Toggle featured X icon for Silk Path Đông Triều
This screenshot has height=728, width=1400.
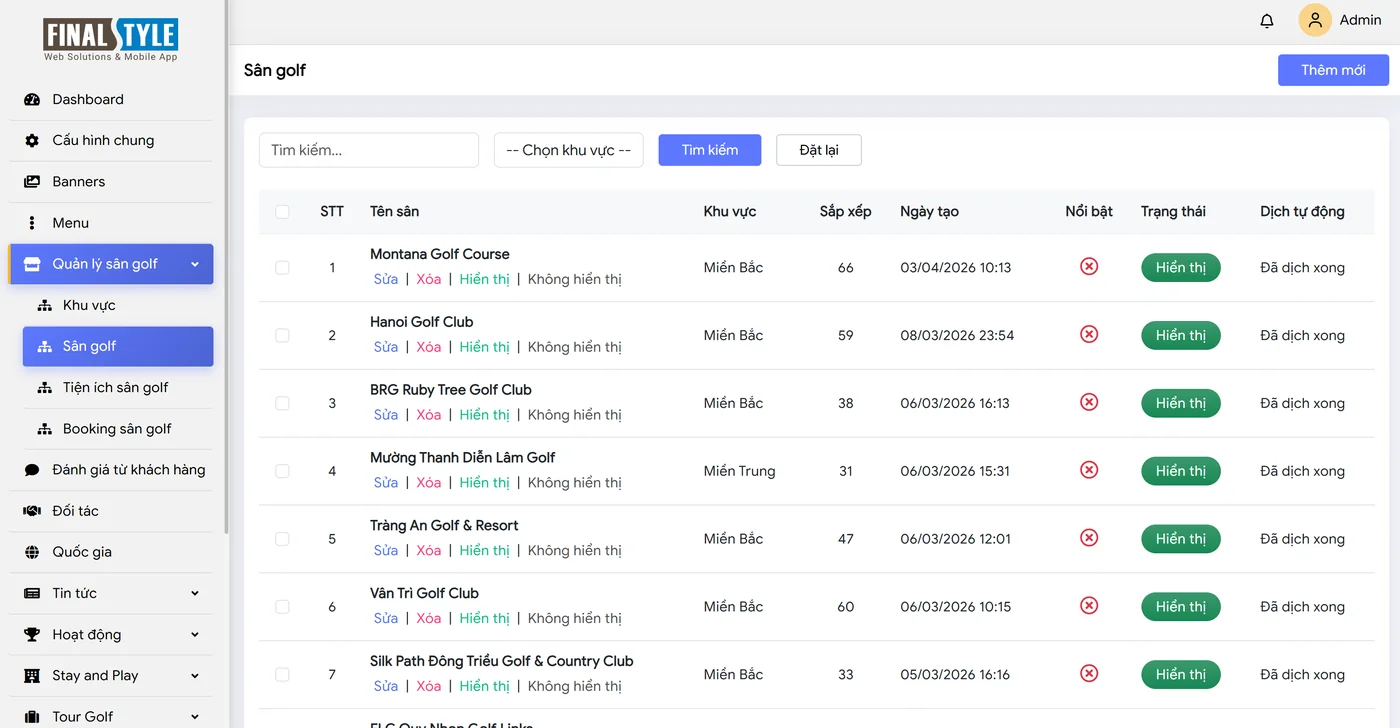1089,673
